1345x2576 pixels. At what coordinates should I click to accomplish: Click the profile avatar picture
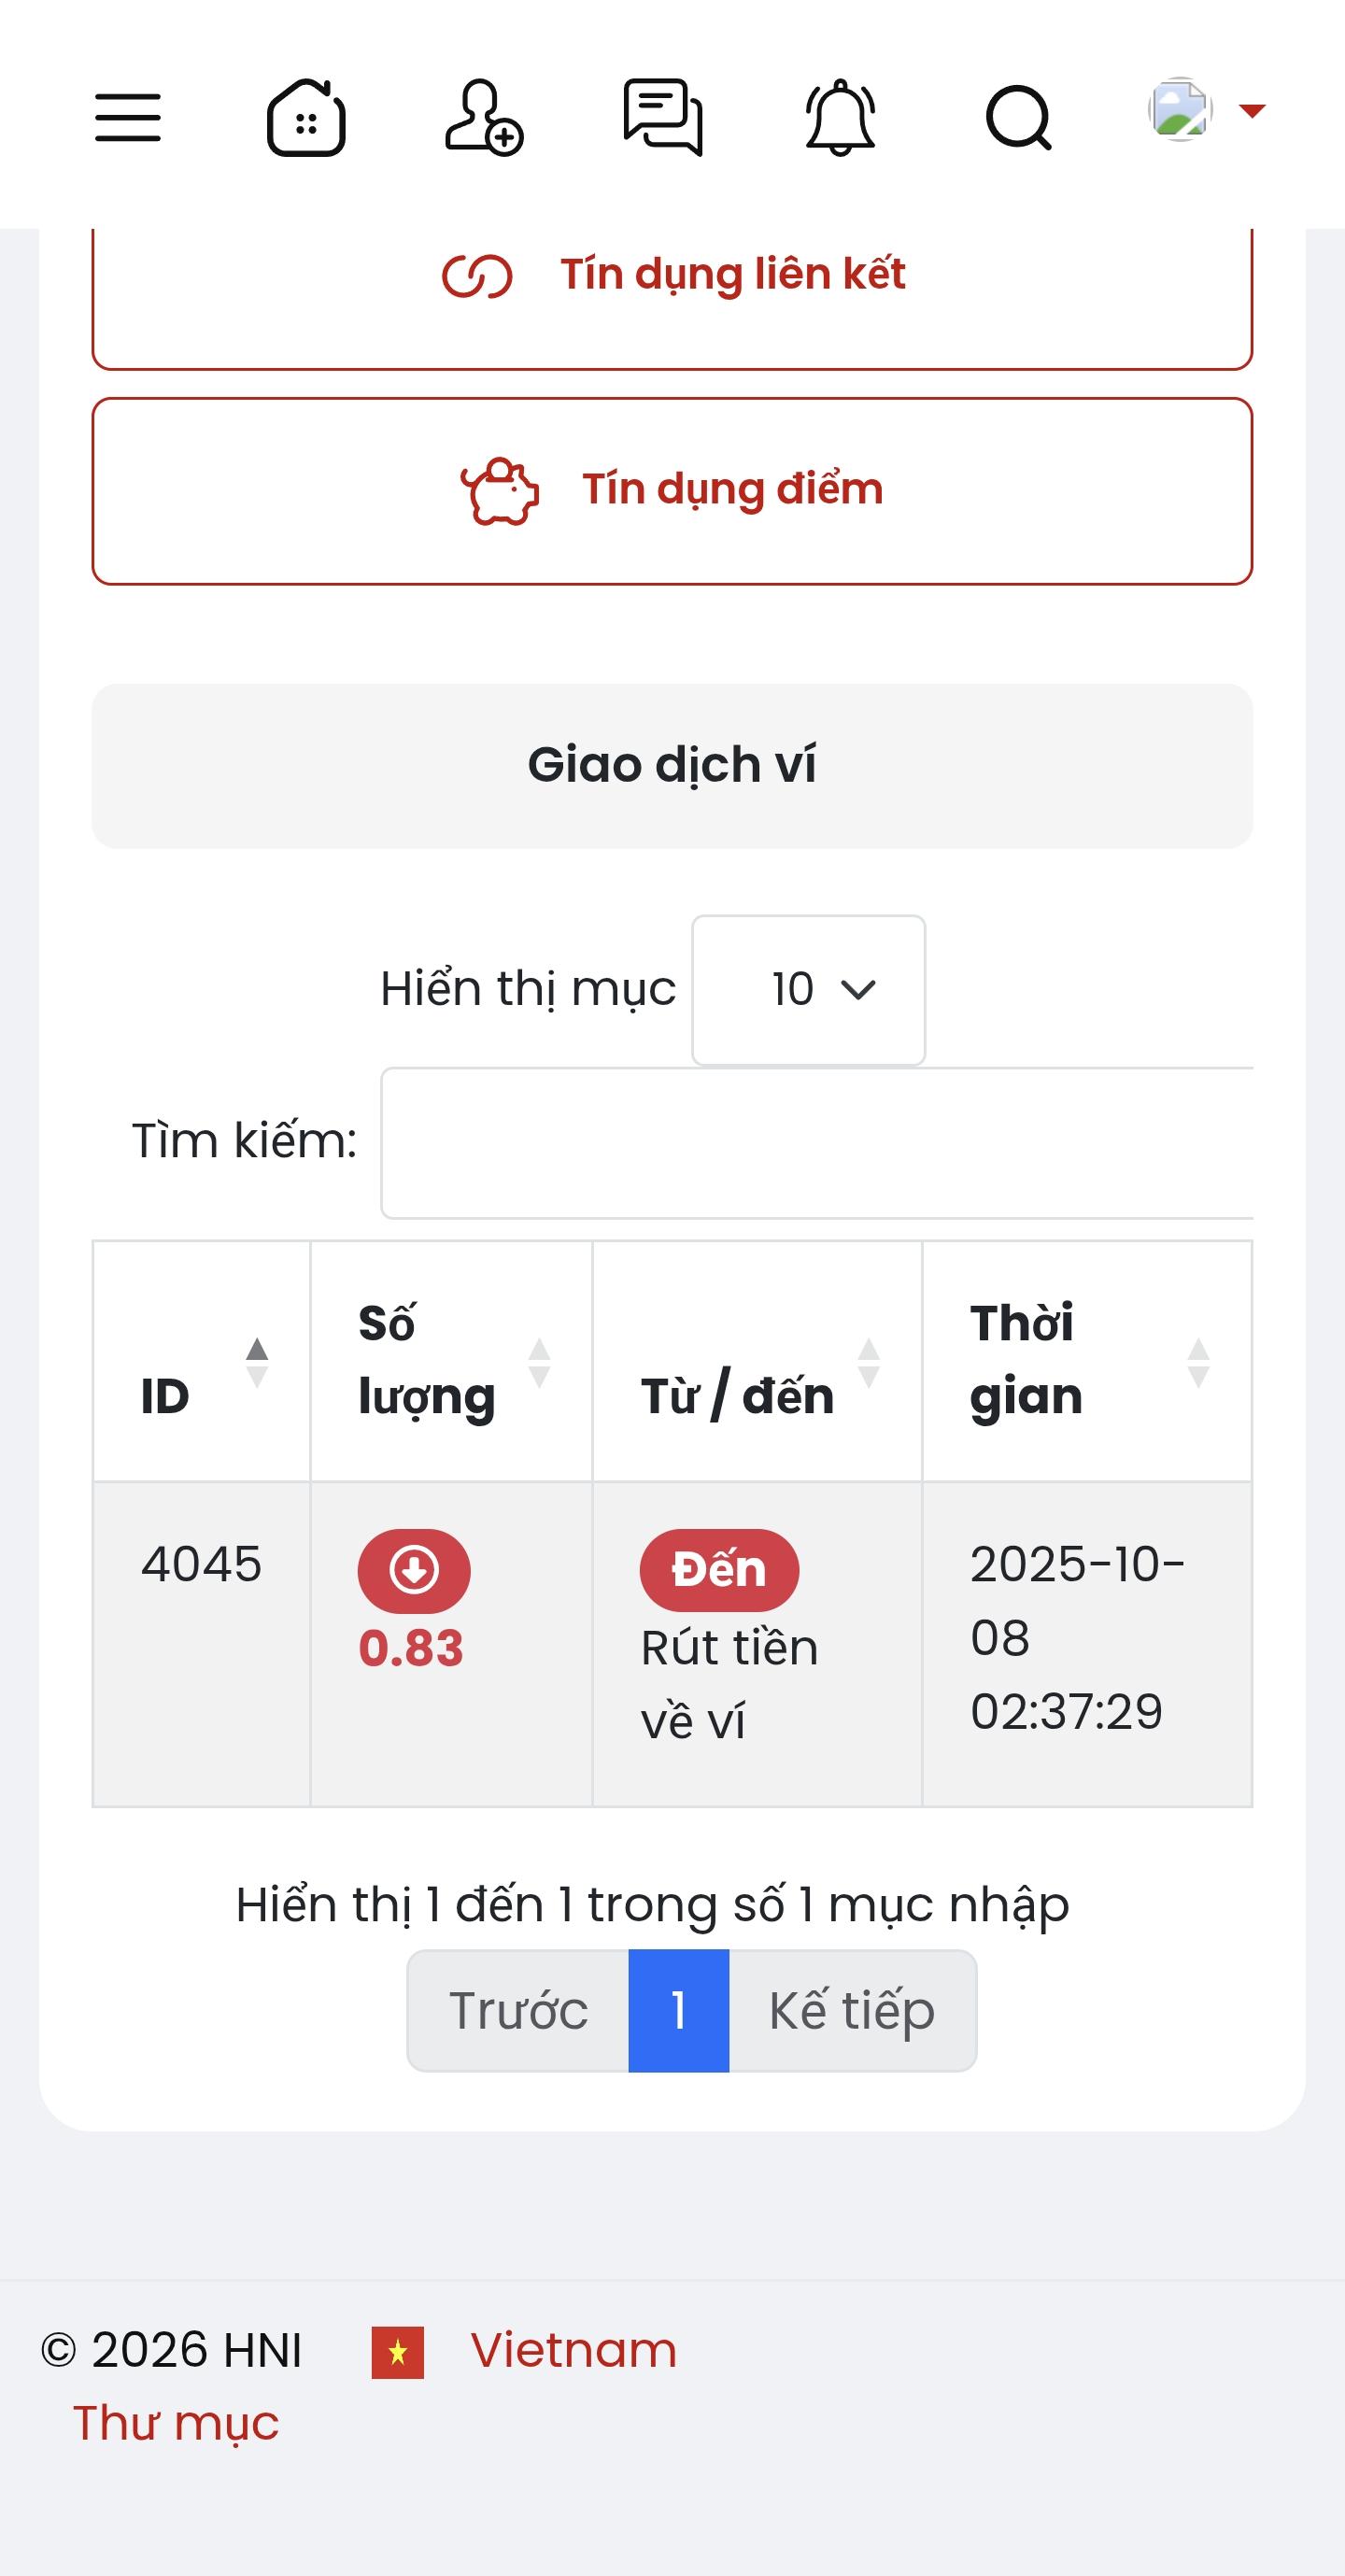1180,109
